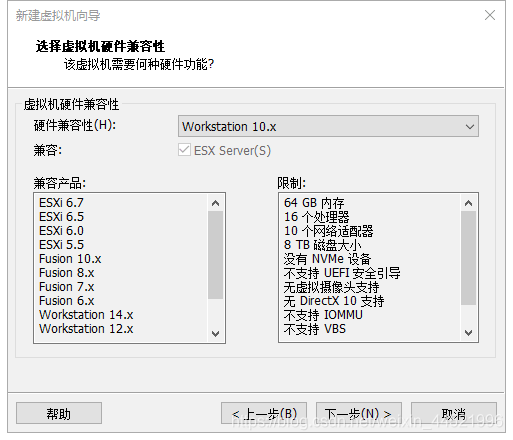This screenshot has height=440, width=513.
Task: Click up arrow of compatible products list
Action: point(215,203)
